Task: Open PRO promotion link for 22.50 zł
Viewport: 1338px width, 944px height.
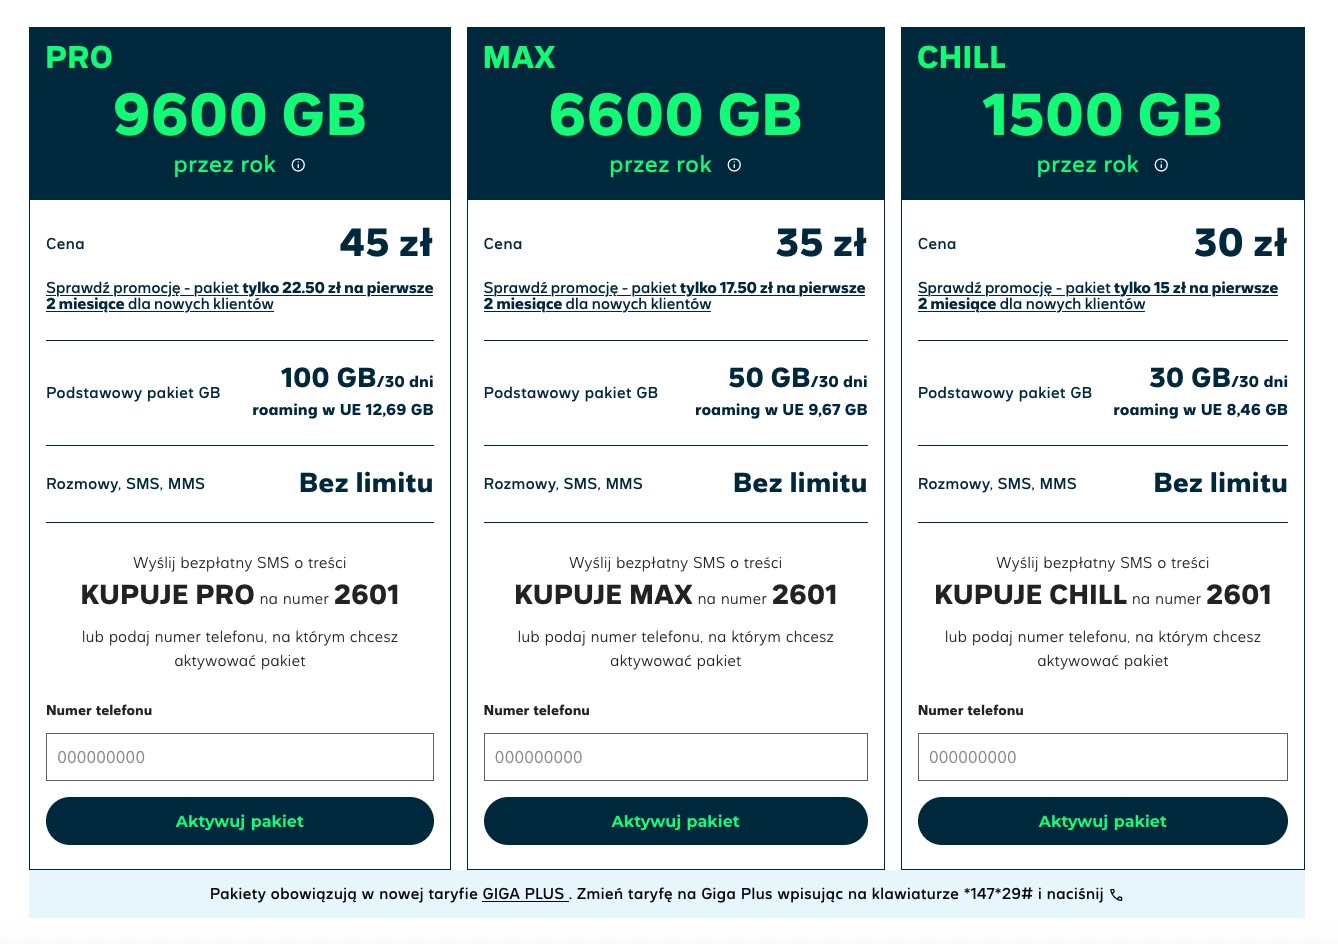Action: pos(240,296)
